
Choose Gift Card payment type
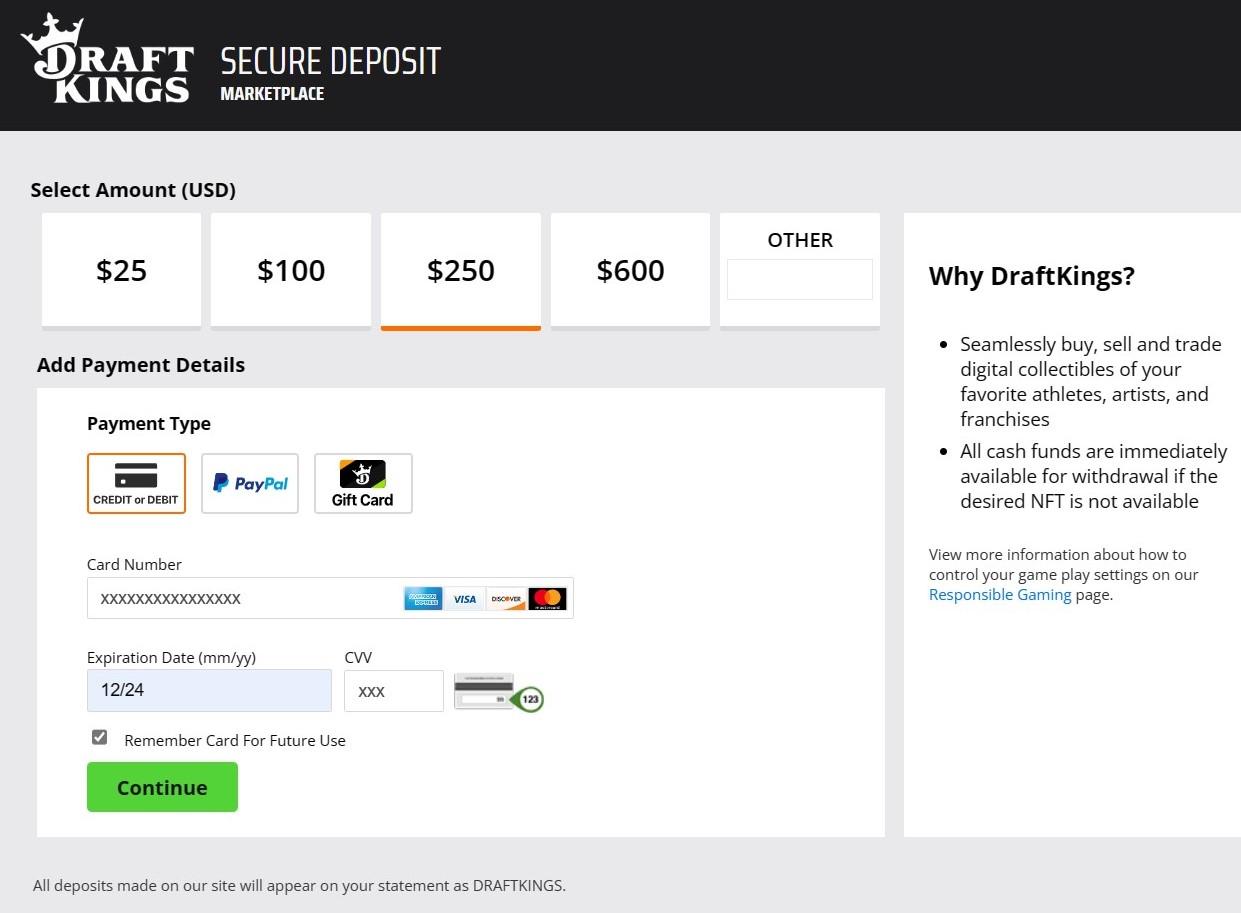363,483
